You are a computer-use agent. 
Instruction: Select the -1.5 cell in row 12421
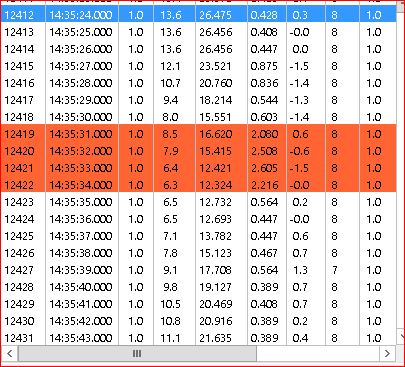pyautogui.click(x=299, y=168)
